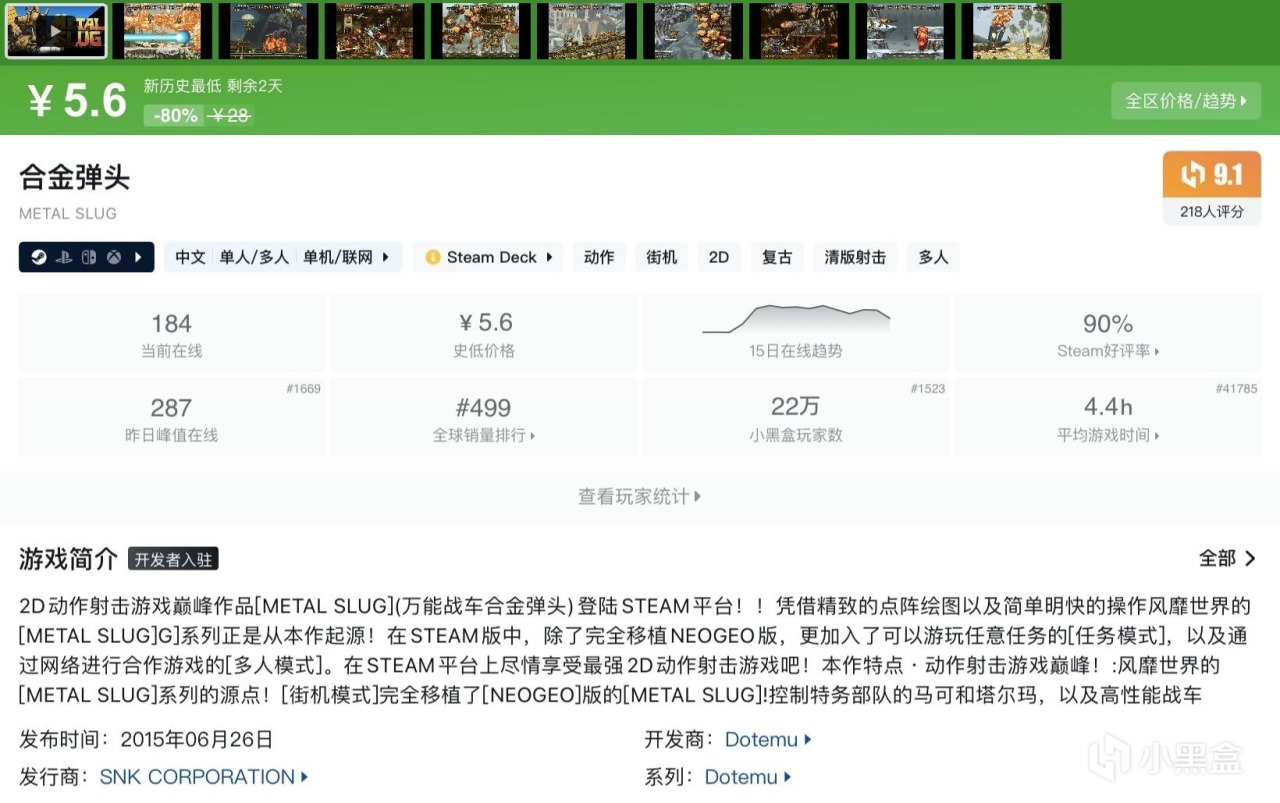Open the second screenshot with blue laser beam
The image size is (1280, 803).
click(x=162, y=31)
